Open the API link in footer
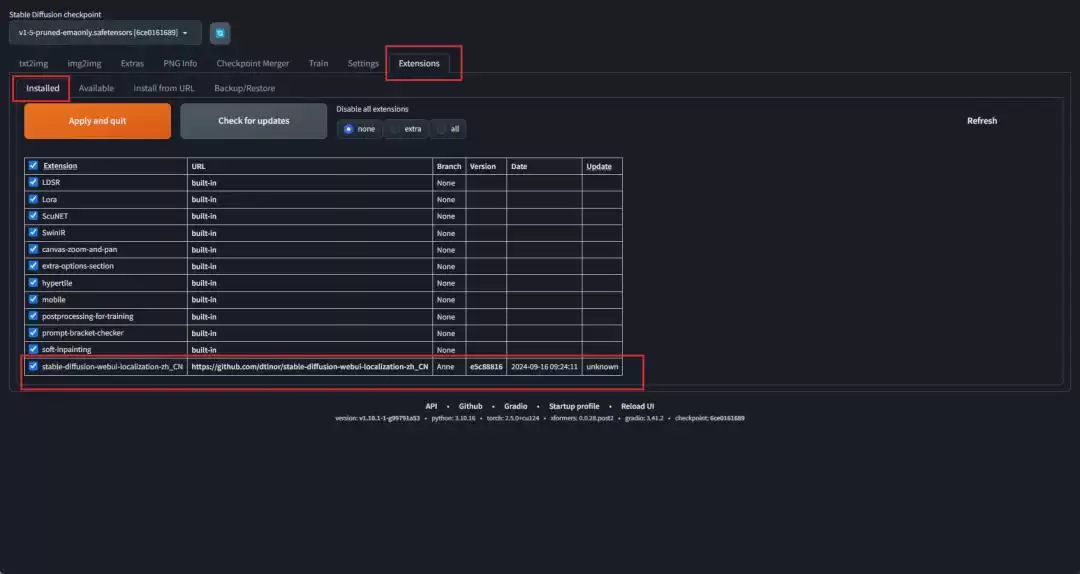The width and height of the screenshot is (1080, 574). click(x=431, y=406)
